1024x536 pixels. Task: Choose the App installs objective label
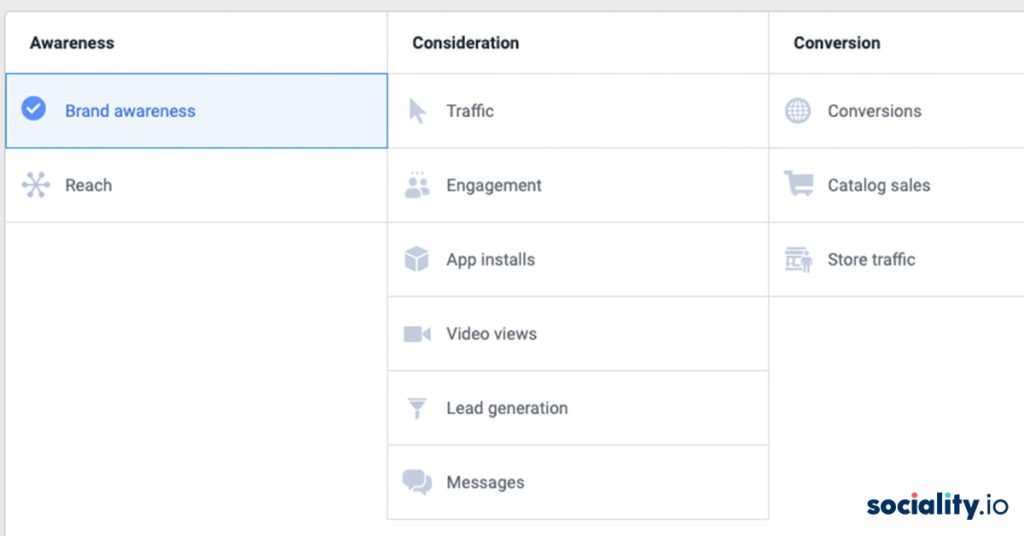[x=490, y=260]
